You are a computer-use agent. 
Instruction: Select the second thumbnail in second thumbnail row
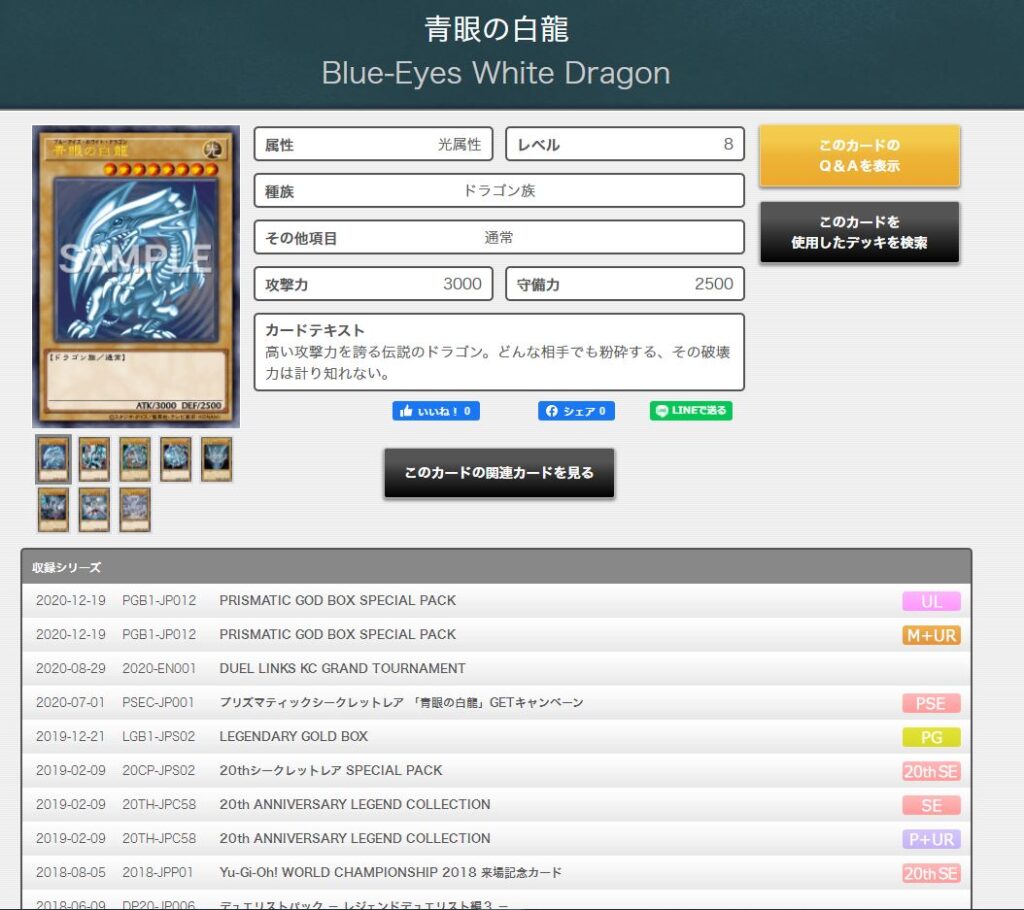[94, 510]
